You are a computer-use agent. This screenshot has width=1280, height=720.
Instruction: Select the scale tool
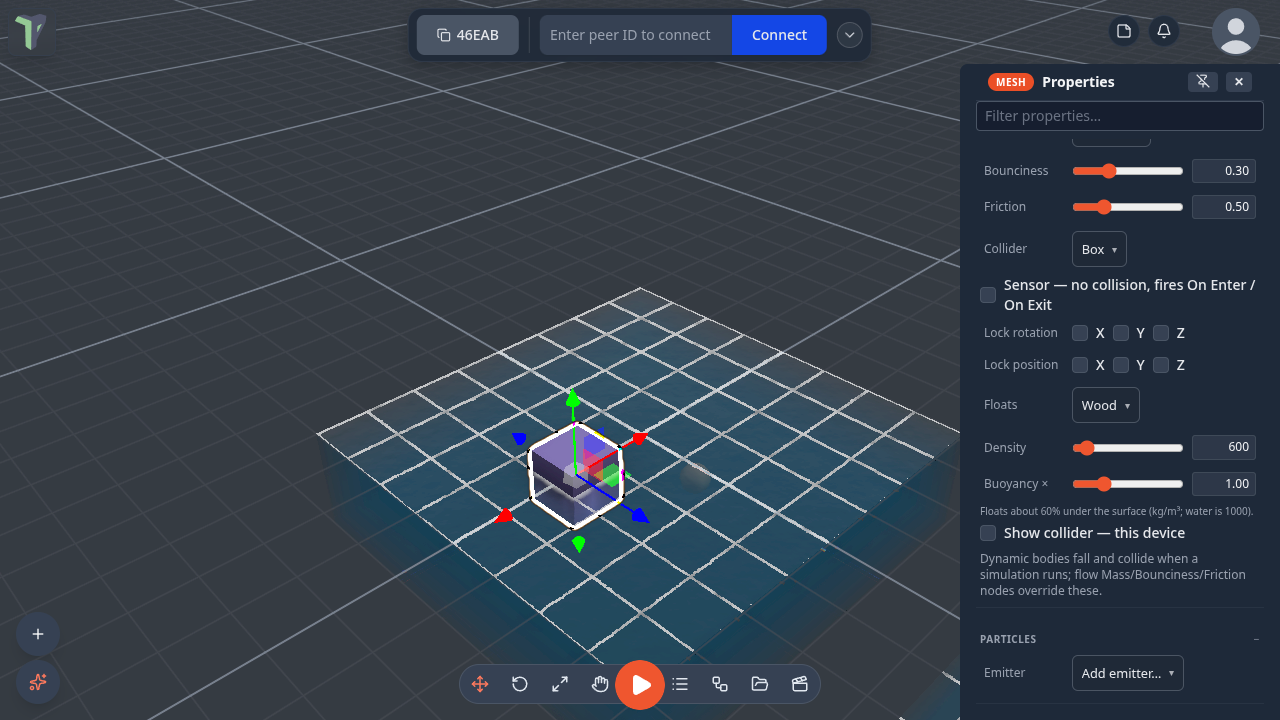(560, 684)
